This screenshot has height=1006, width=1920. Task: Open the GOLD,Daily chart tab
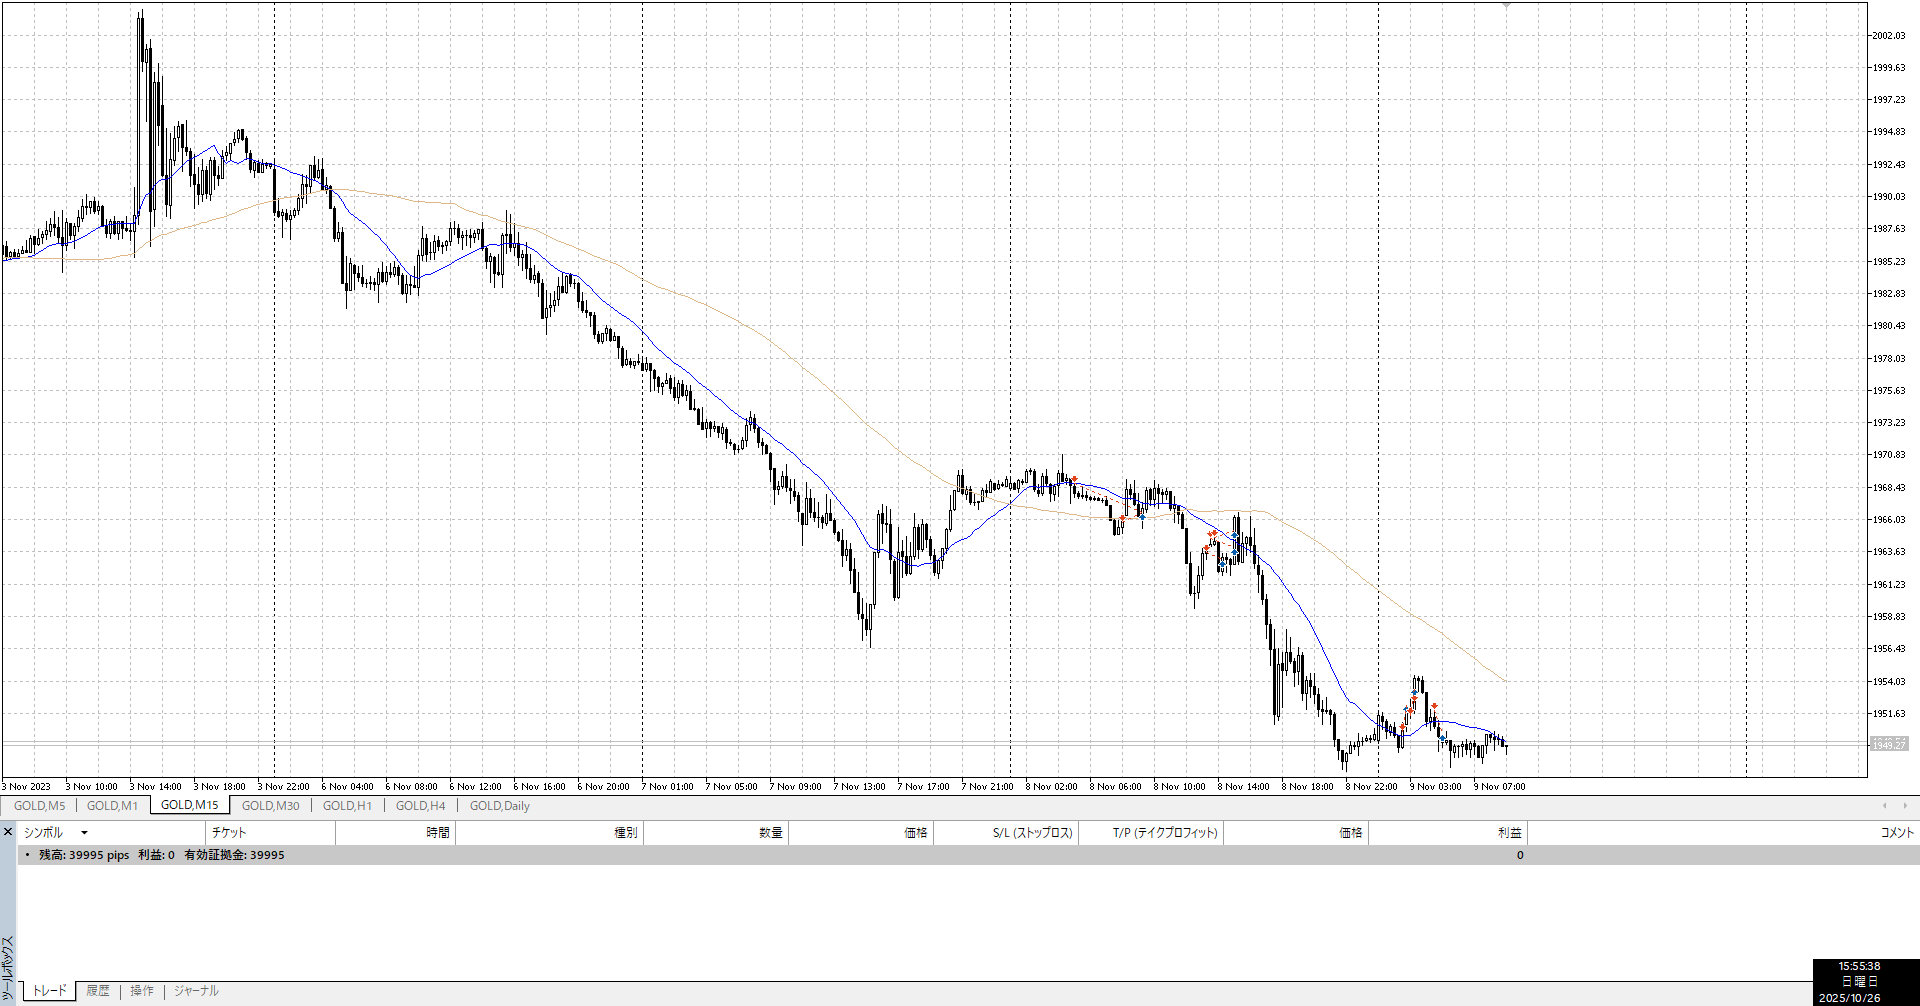499,806
